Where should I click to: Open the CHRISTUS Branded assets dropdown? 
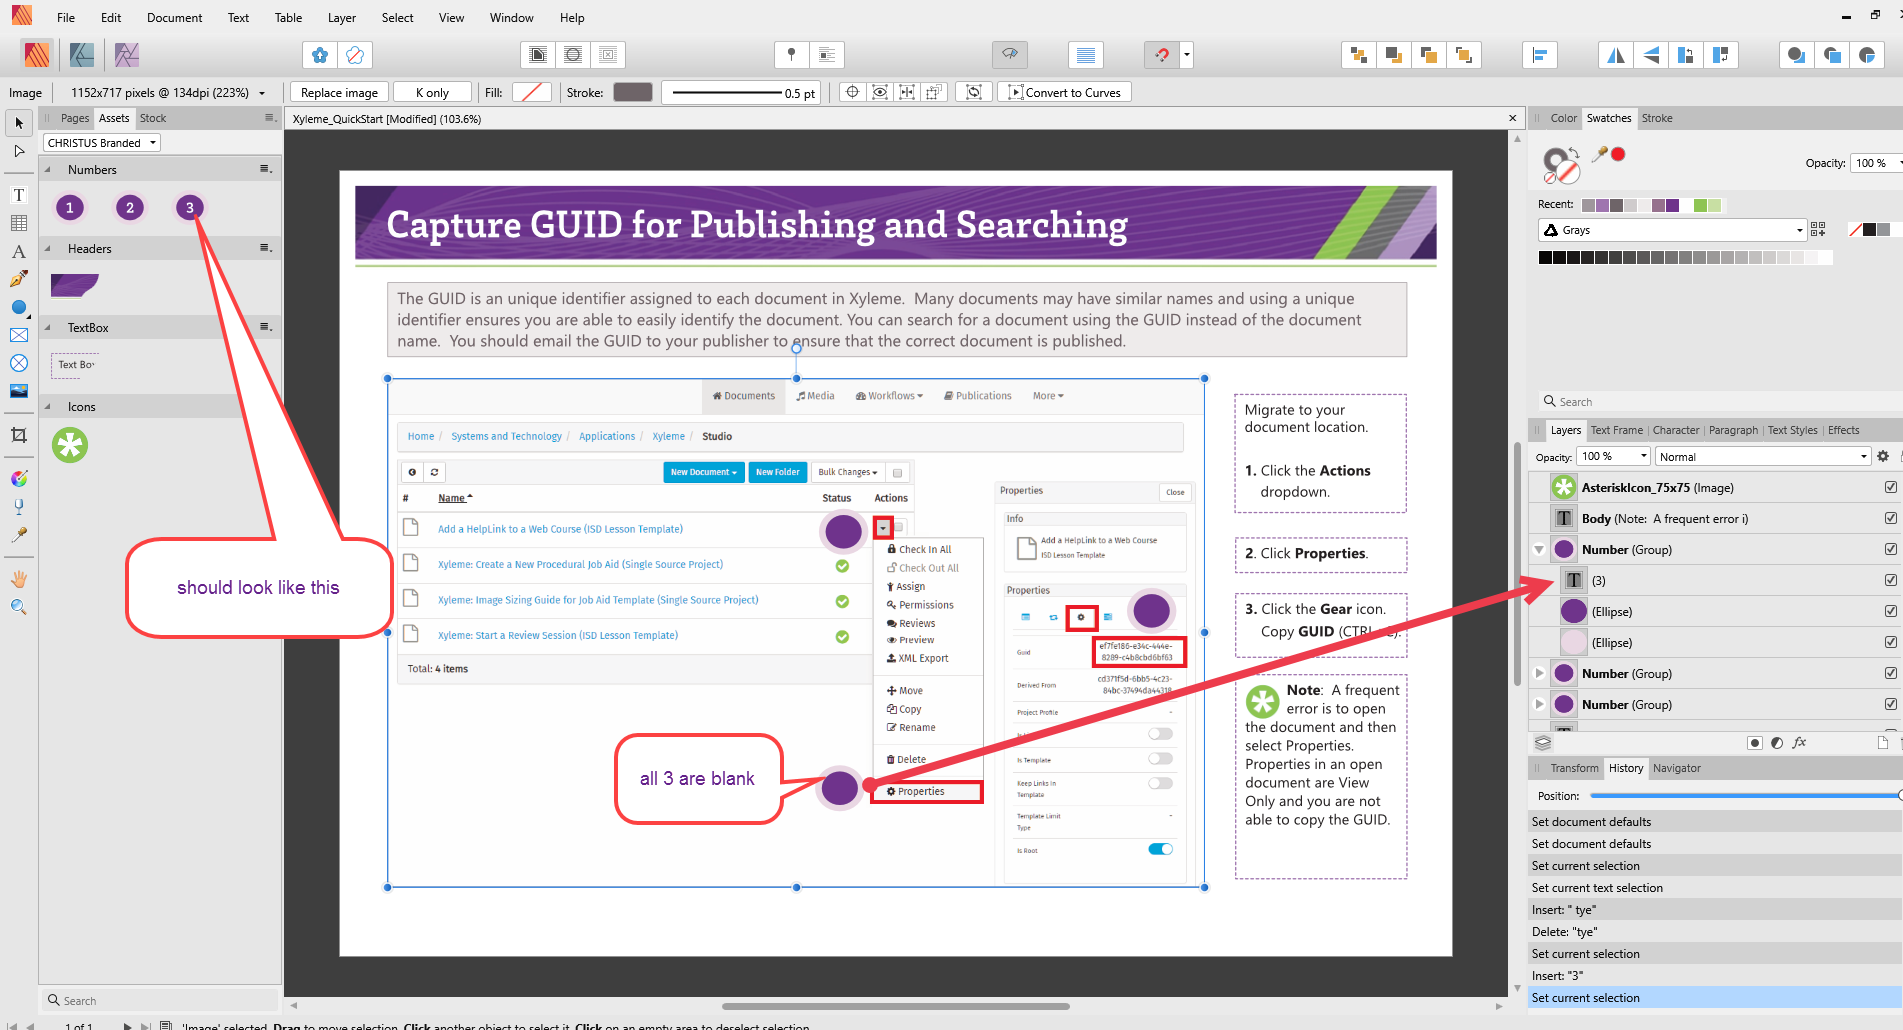[x=102, y=143]
